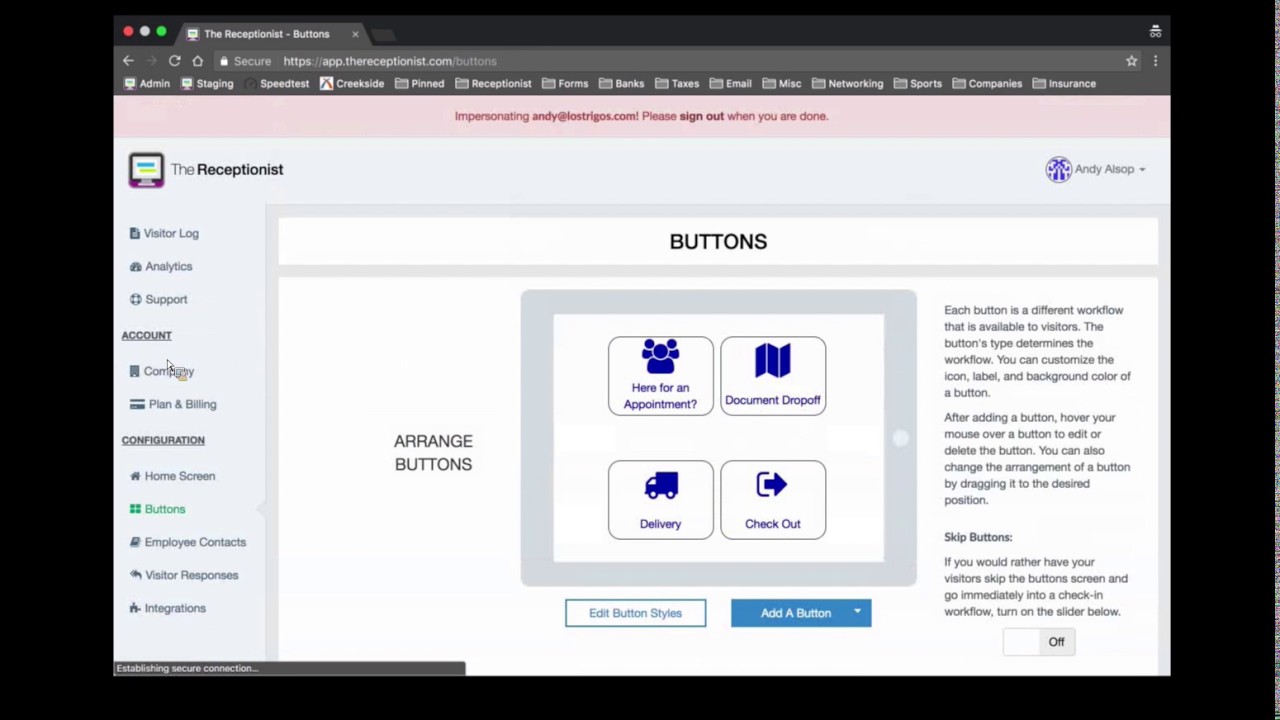Screen dimensions: 1280x720
Task: Open the Networking bookmarks folder
Action: pyautogui.click(x=848, y=84)
